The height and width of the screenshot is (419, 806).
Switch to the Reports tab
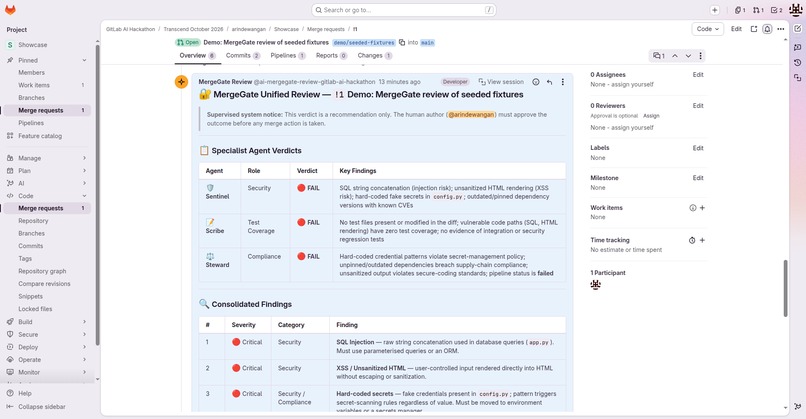pyautogui.click(x=332, y=56)
